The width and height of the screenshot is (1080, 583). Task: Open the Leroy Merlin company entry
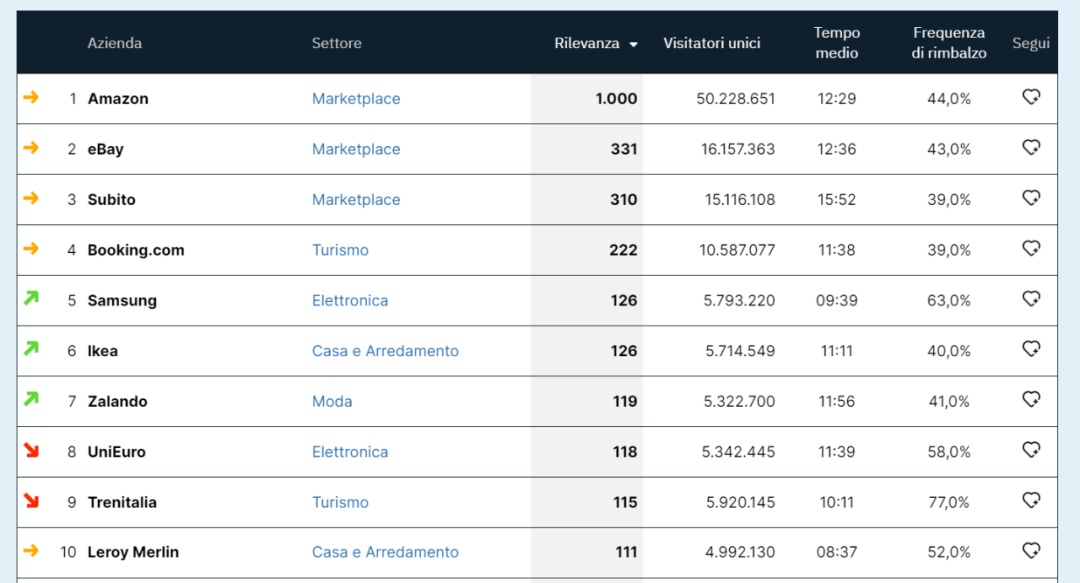pyautogui.click(x=133, y=552)
